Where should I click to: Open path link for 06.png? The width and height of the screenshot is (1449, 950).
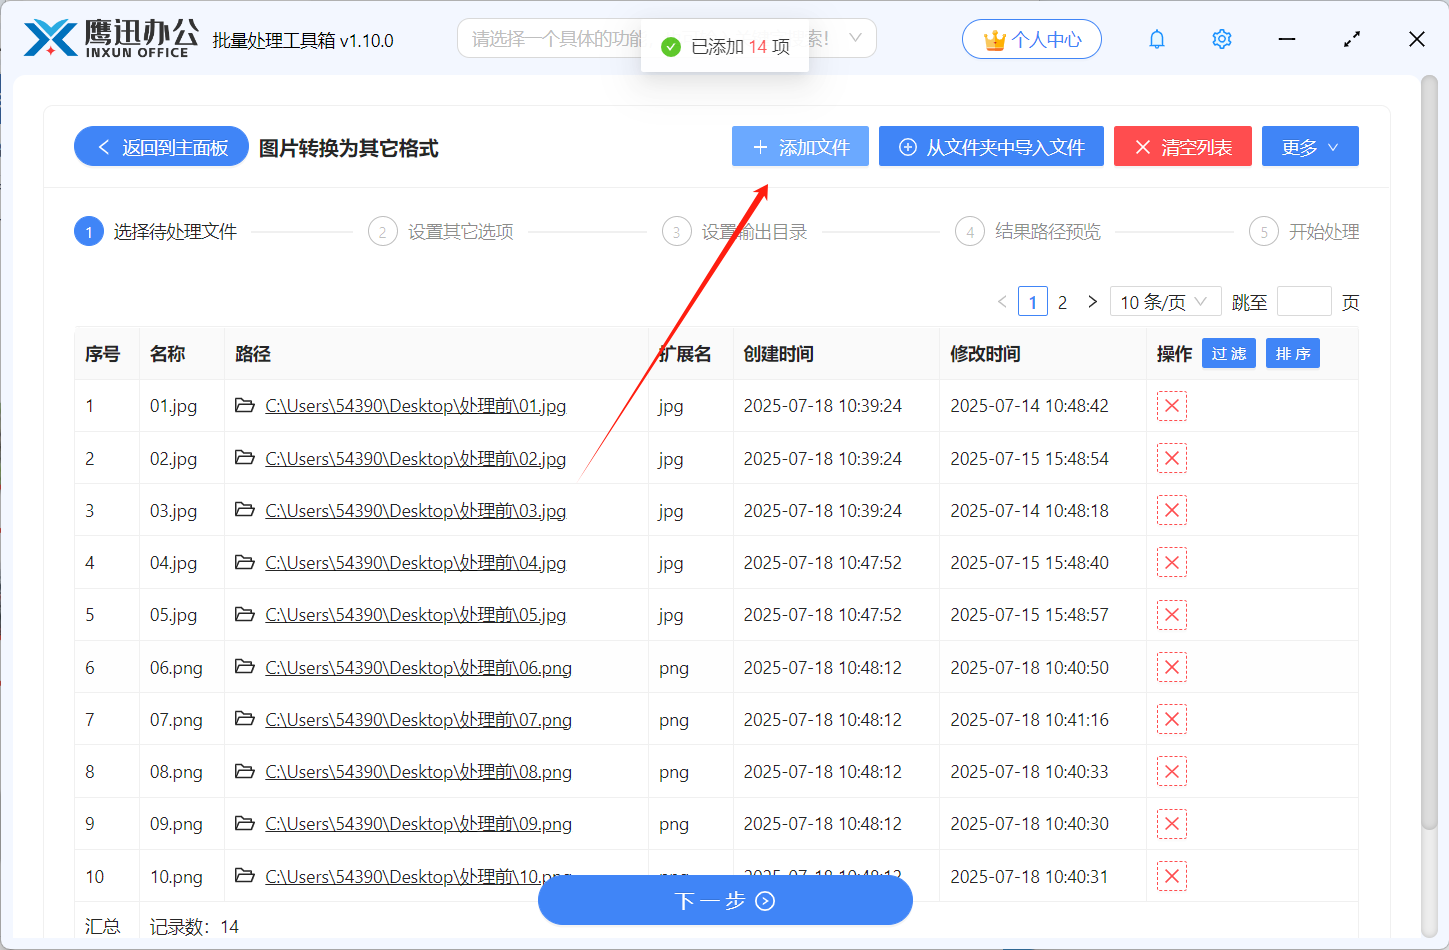pyautogui.click(x=418, y=667)
